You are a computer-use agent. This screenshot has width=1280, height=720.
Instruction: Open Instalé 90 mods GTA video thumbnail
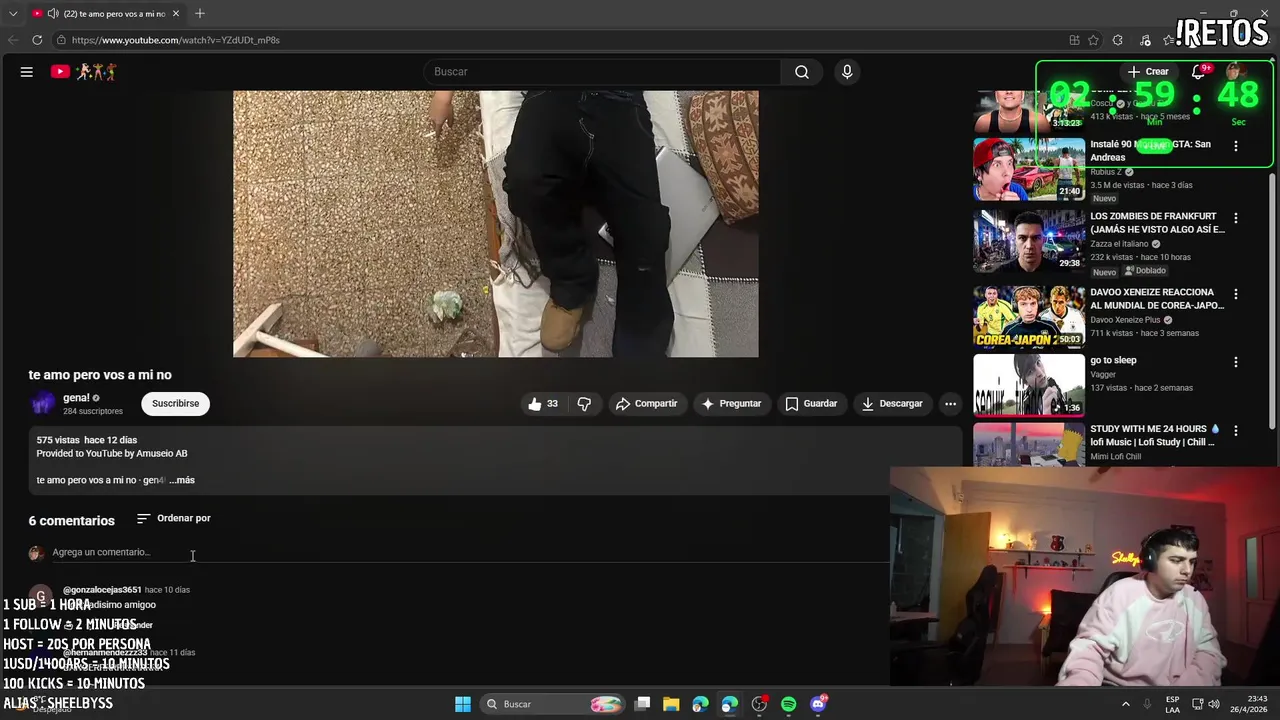click(x=1029, y=168)
